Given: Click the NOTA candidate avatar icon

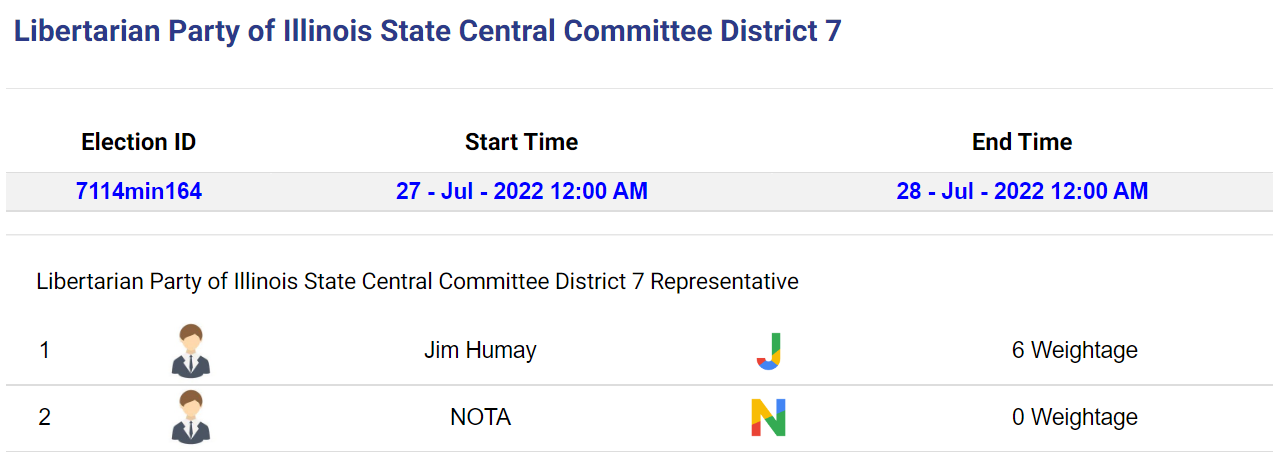Looking at the screenshot, I should point(190,417).
